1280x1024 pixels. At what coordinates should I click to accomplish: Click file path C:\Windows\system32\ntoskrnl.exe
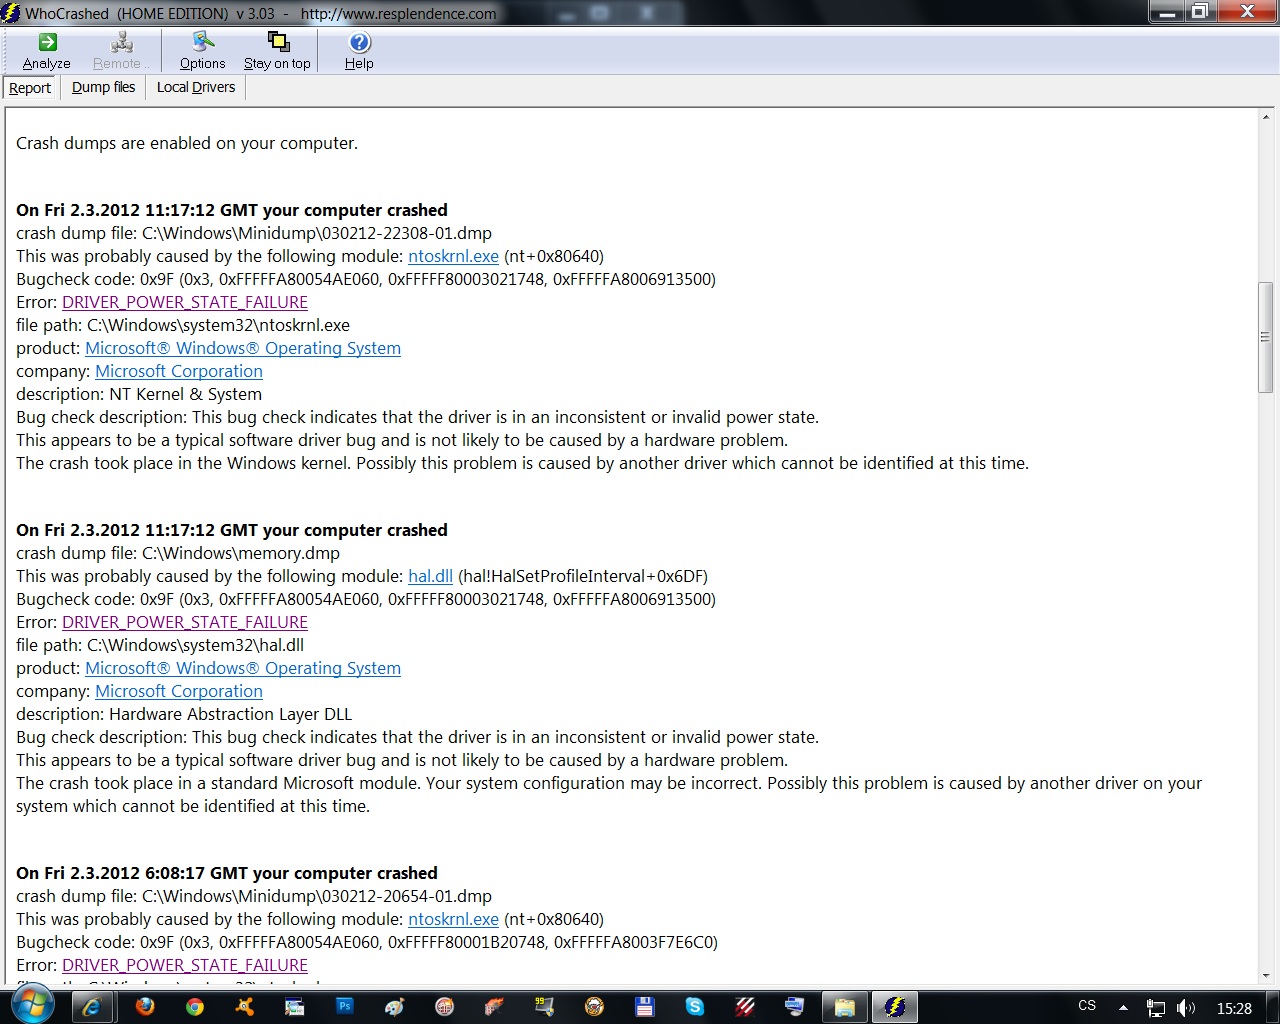point(218,325)
